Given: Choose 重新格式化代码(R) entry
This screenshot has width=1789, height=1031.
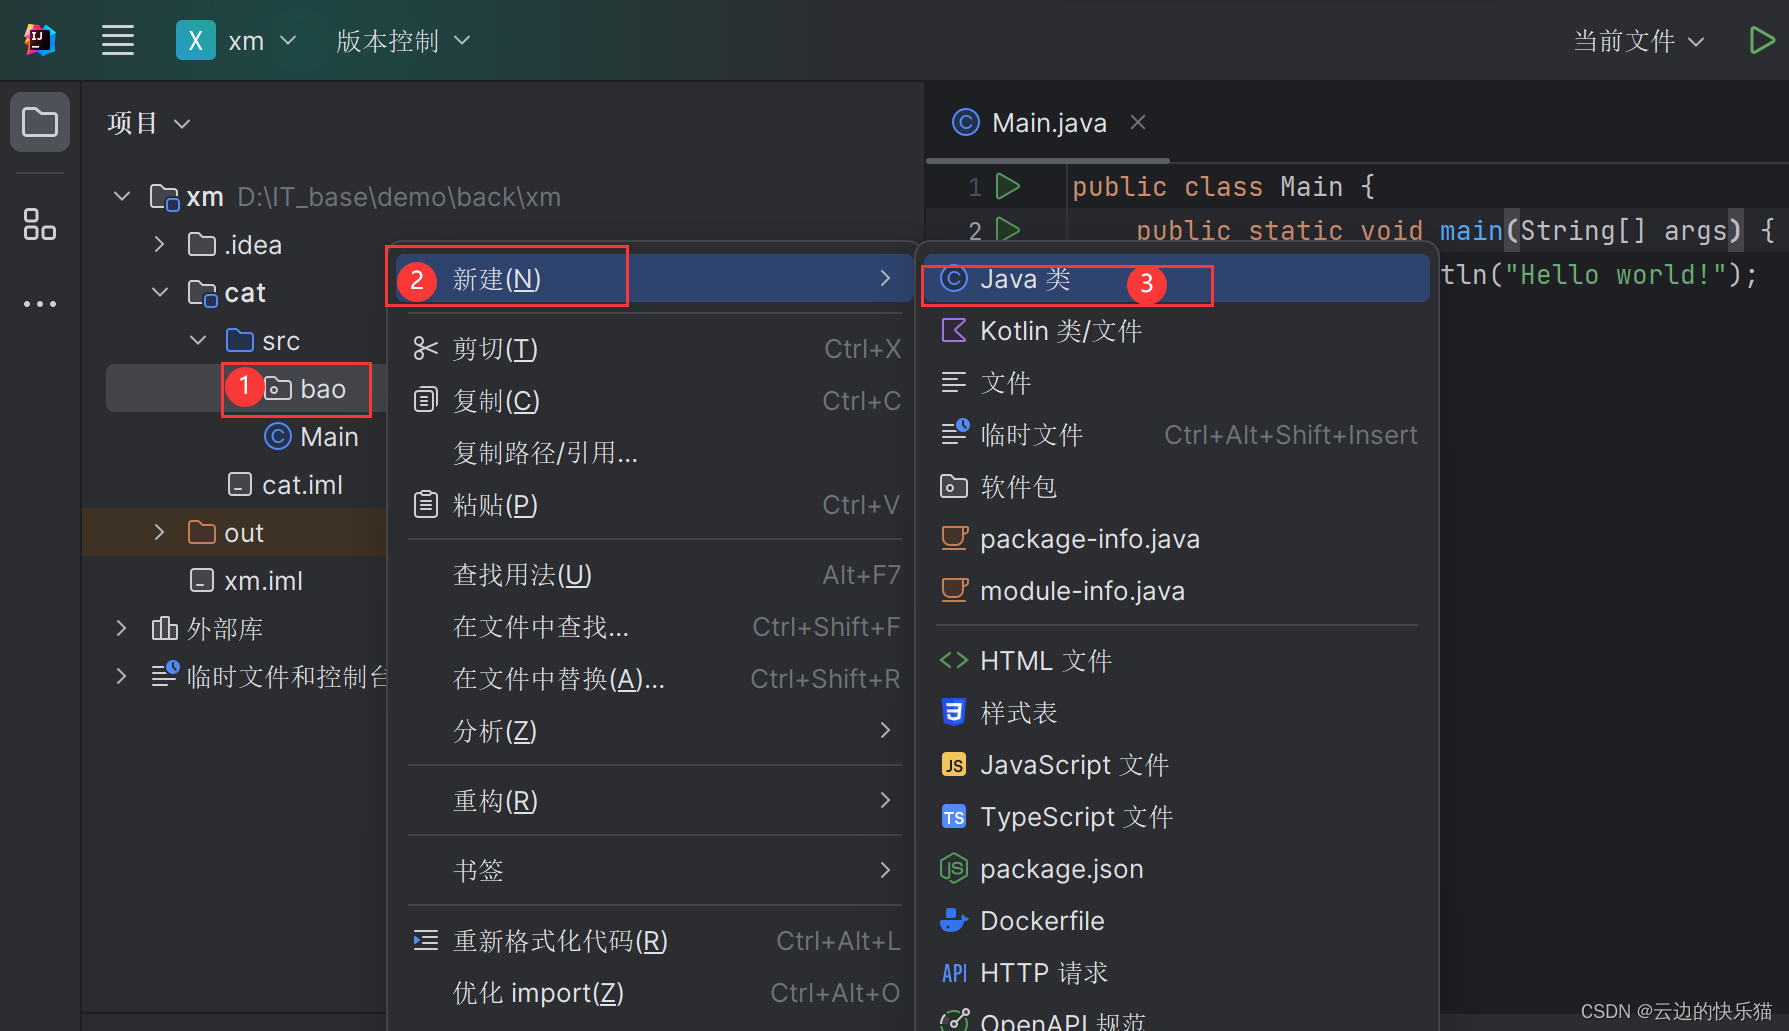Looking at the screenshot, I should 654,940.
